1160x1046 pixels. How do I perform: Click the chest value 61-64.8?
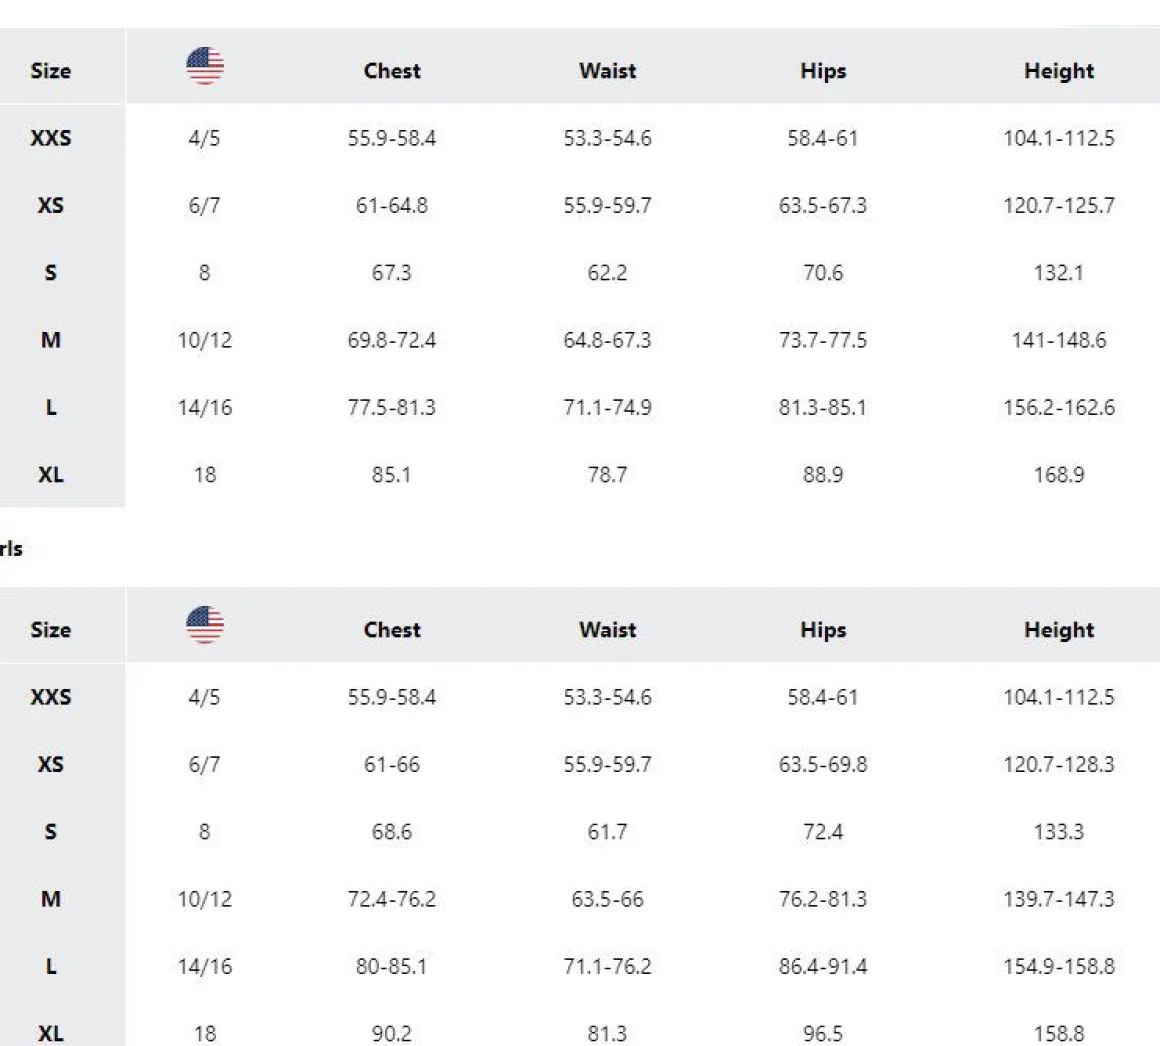click(392, 206)
